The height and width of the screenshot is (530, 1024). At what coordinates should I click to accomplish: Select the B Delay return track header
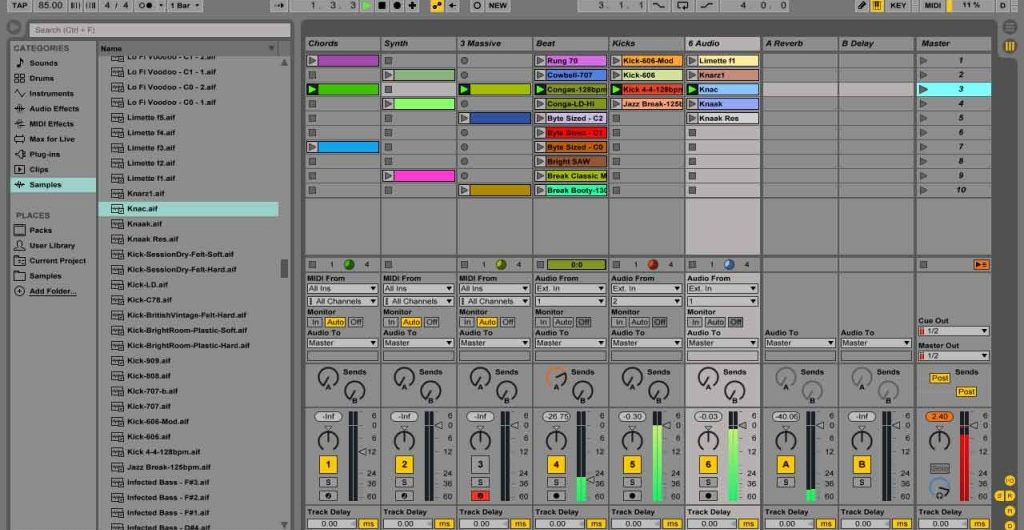(x=876, y=43)
